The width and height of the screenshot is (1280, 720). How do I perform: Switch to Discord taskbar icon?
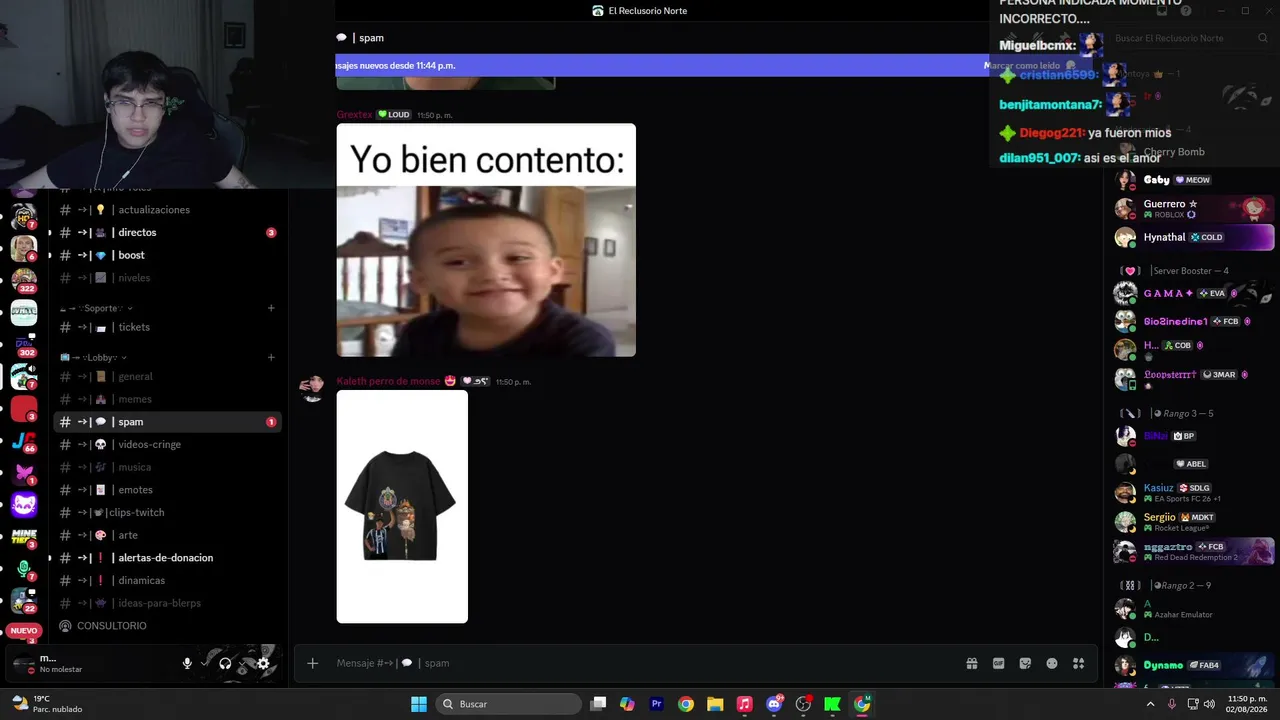pyautogui.click(x=774, y=704)
